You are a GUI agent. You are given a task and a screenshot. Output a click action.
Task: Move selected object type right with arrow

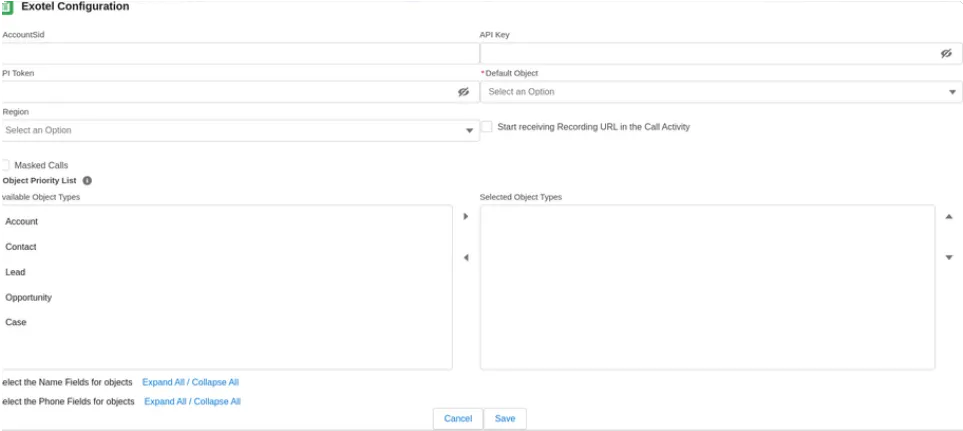[466, 216]
